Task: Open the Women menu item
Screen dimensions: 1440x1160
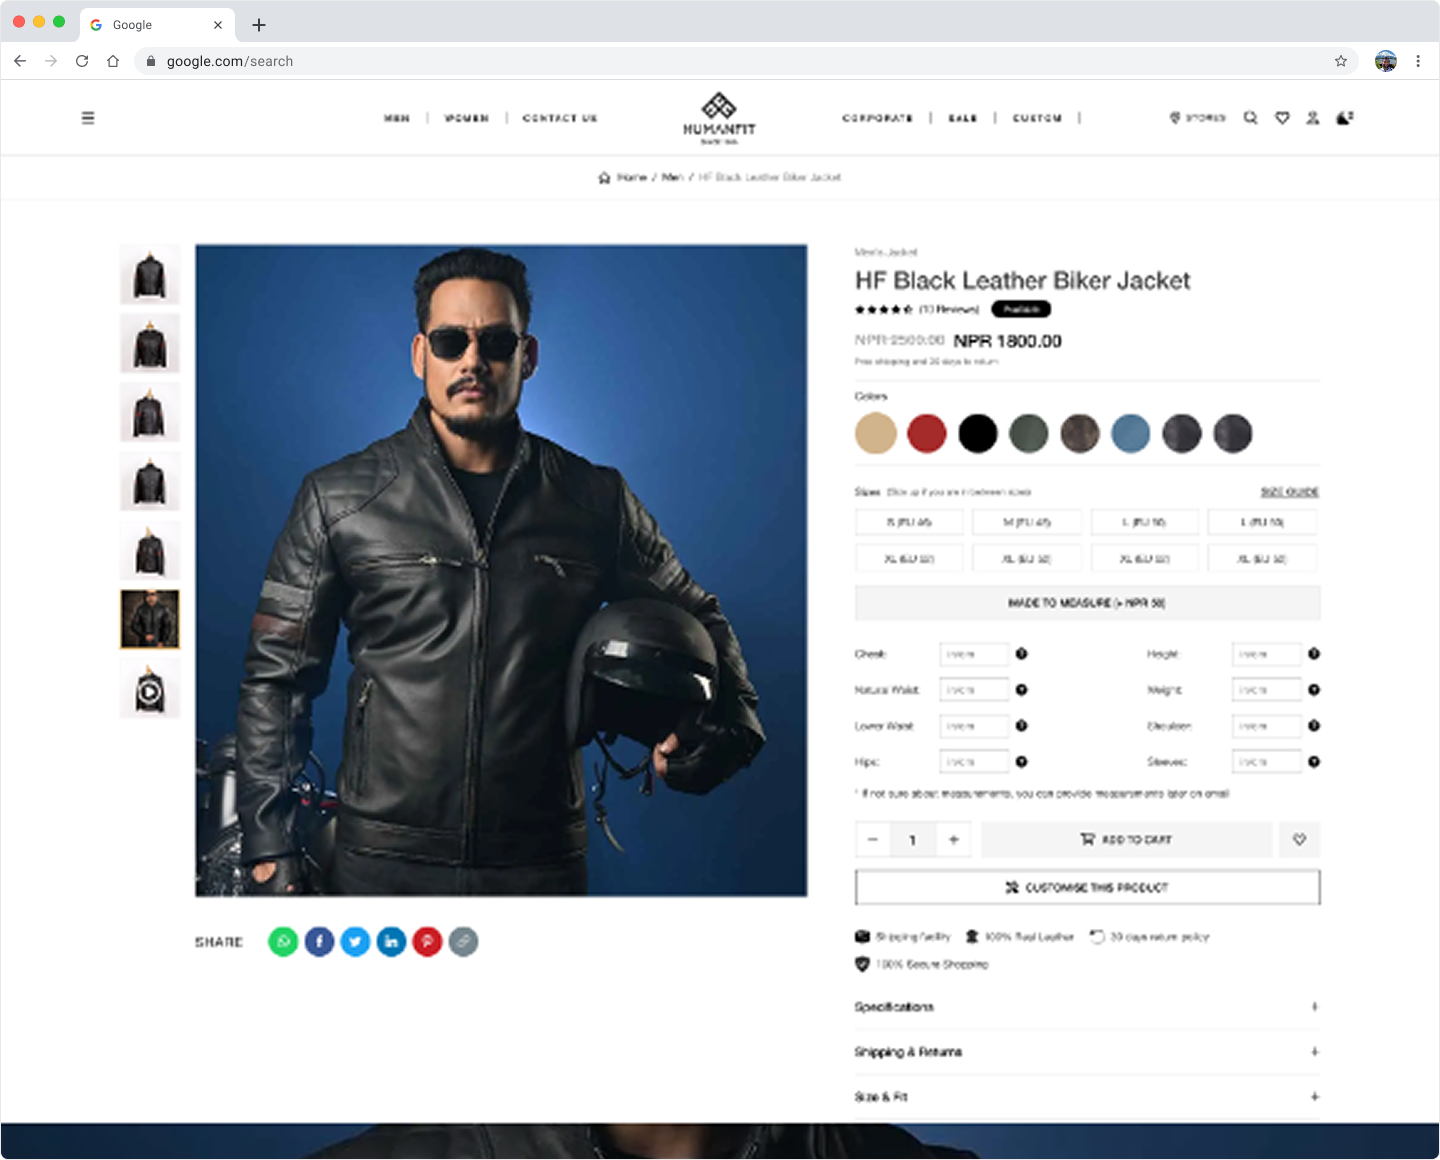Action: [467, 118]
